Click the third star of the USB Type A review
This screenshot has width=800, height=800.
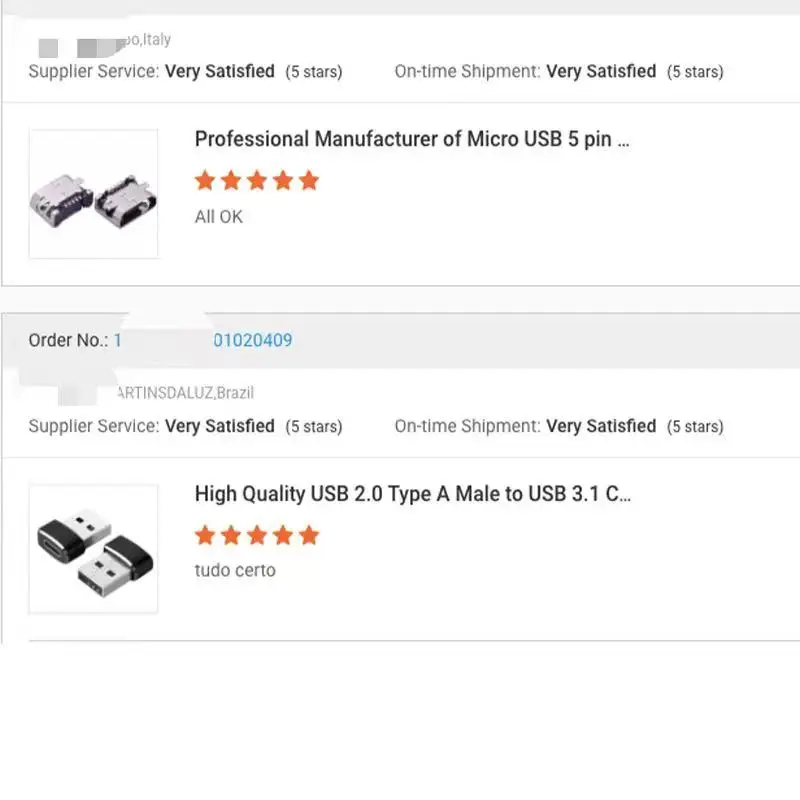pos(257,535)
